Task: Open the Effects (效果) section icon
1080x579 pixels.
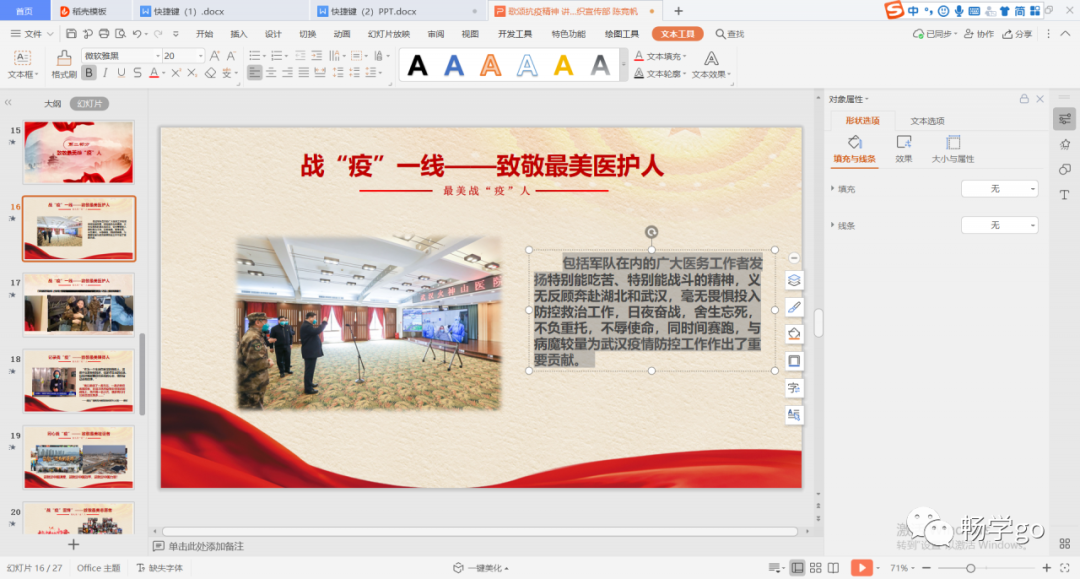Action: pyautogui.click(x=904, y=149)
